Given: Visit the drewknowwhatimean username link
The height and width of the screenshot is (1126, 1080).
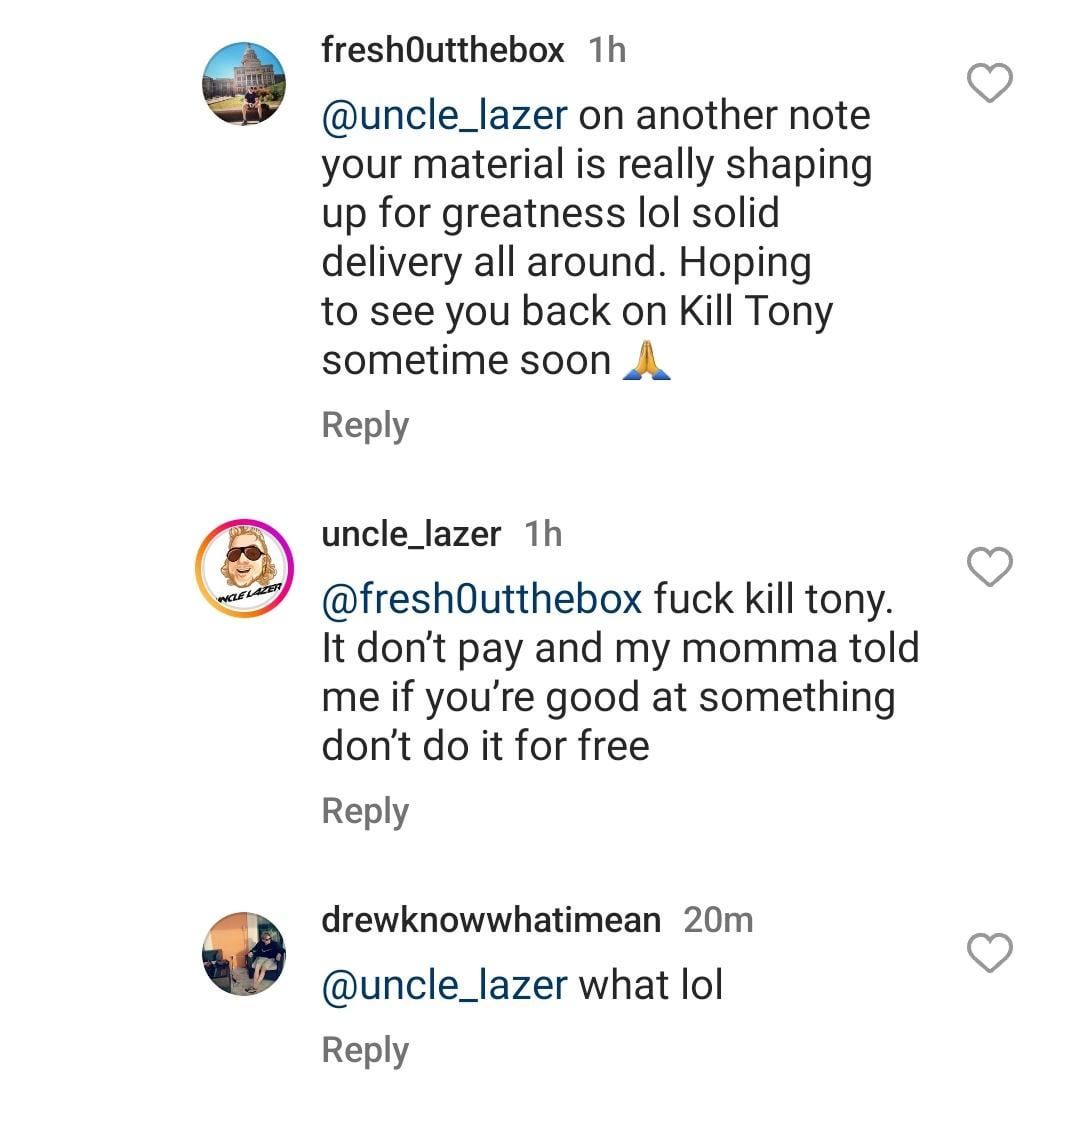Looking at the screenshot, I should (490, 919).
